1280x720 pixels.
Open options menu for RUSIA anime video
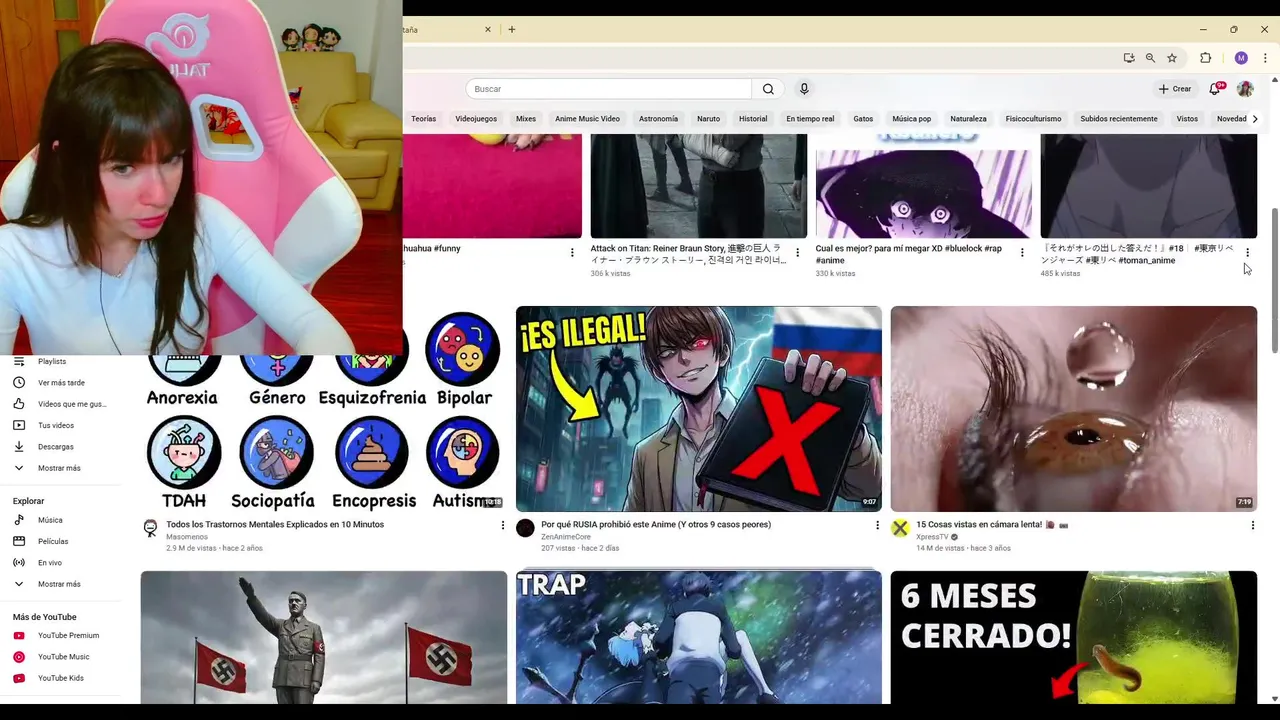tap(877, 525)
